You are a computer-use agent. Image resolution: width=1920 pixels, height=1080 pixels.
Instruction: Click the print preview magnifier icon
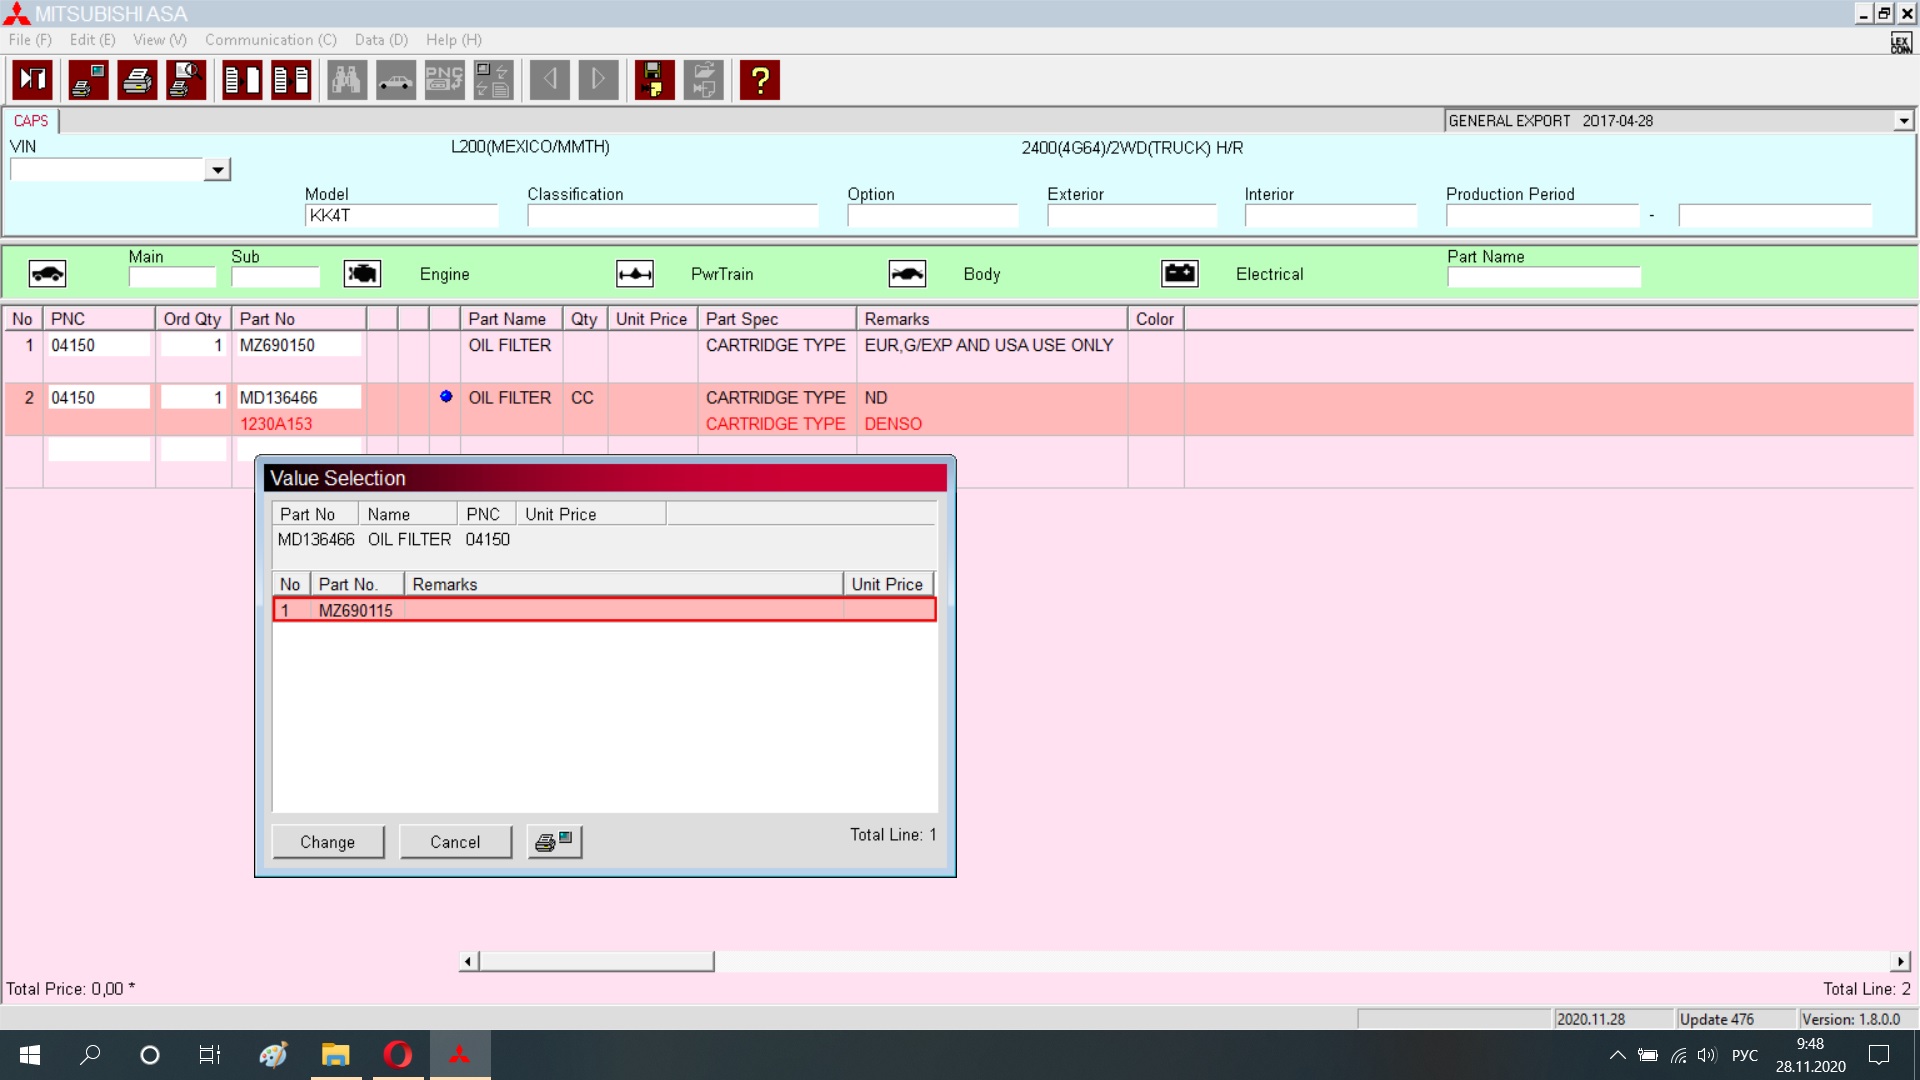[186, 80]
